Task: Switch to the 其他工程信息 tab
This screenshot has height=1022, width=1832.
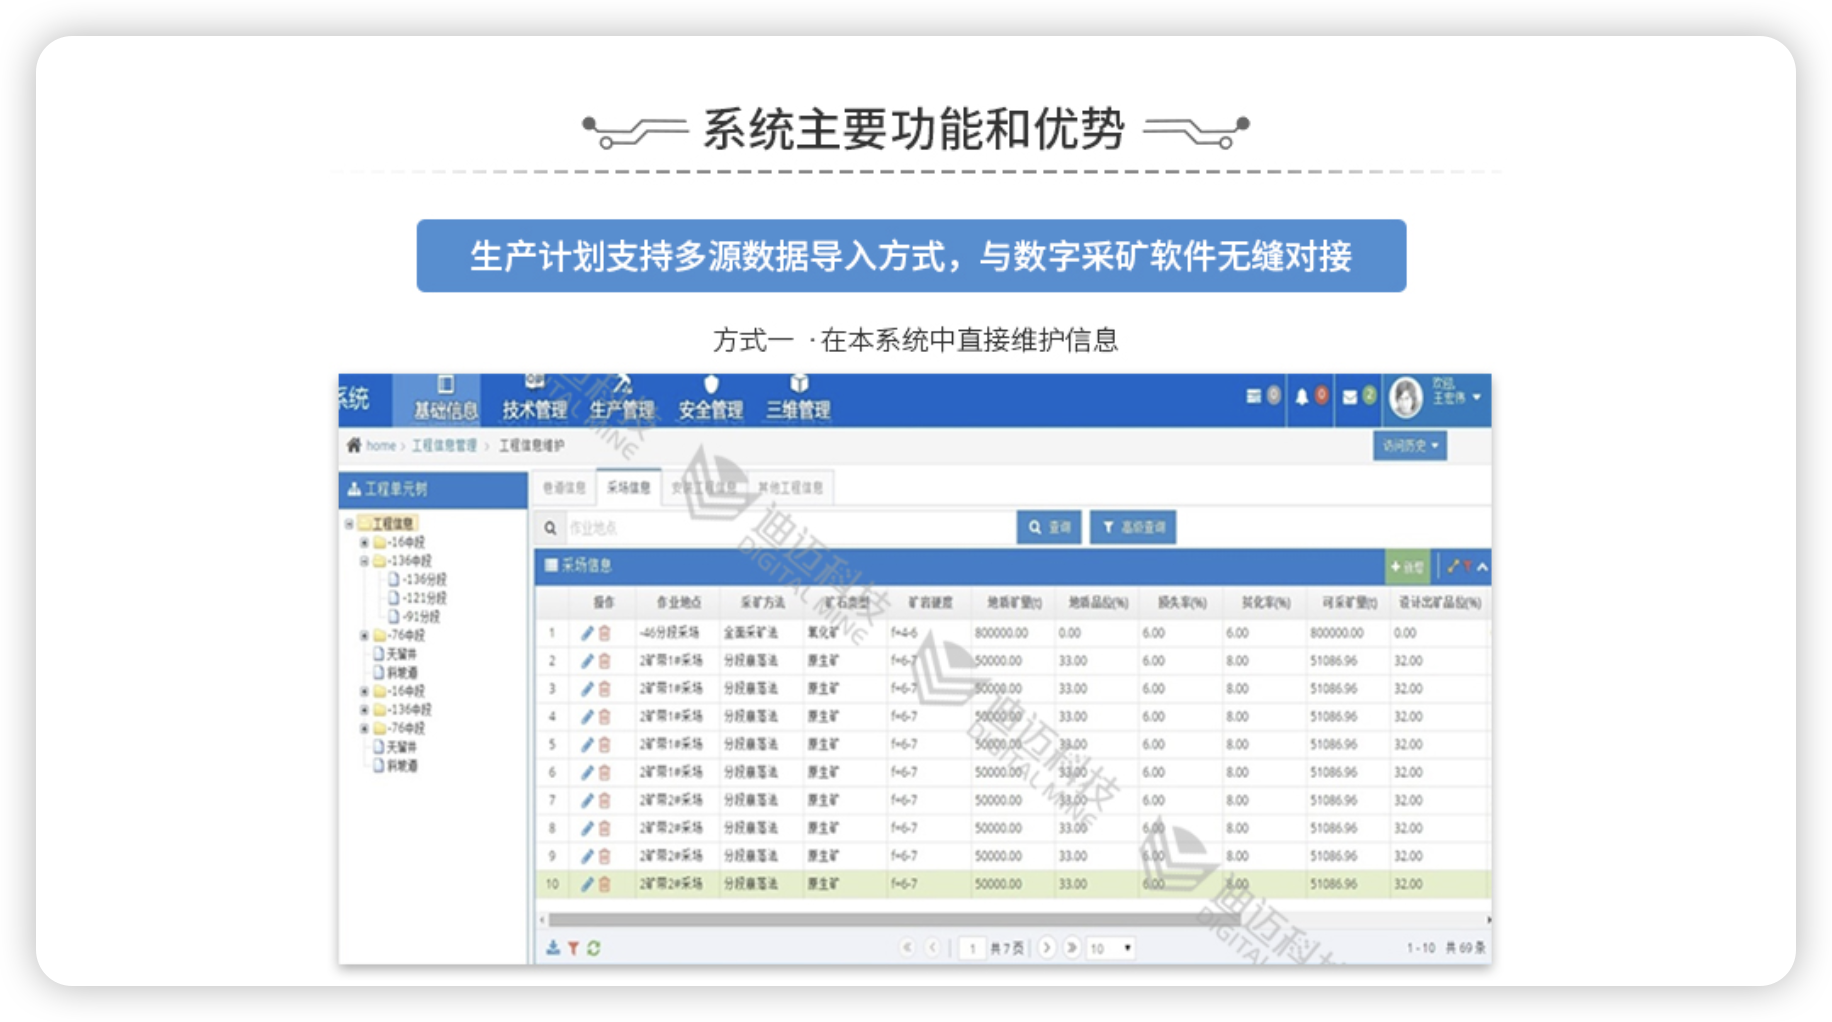Action: [x=790, y=488]
